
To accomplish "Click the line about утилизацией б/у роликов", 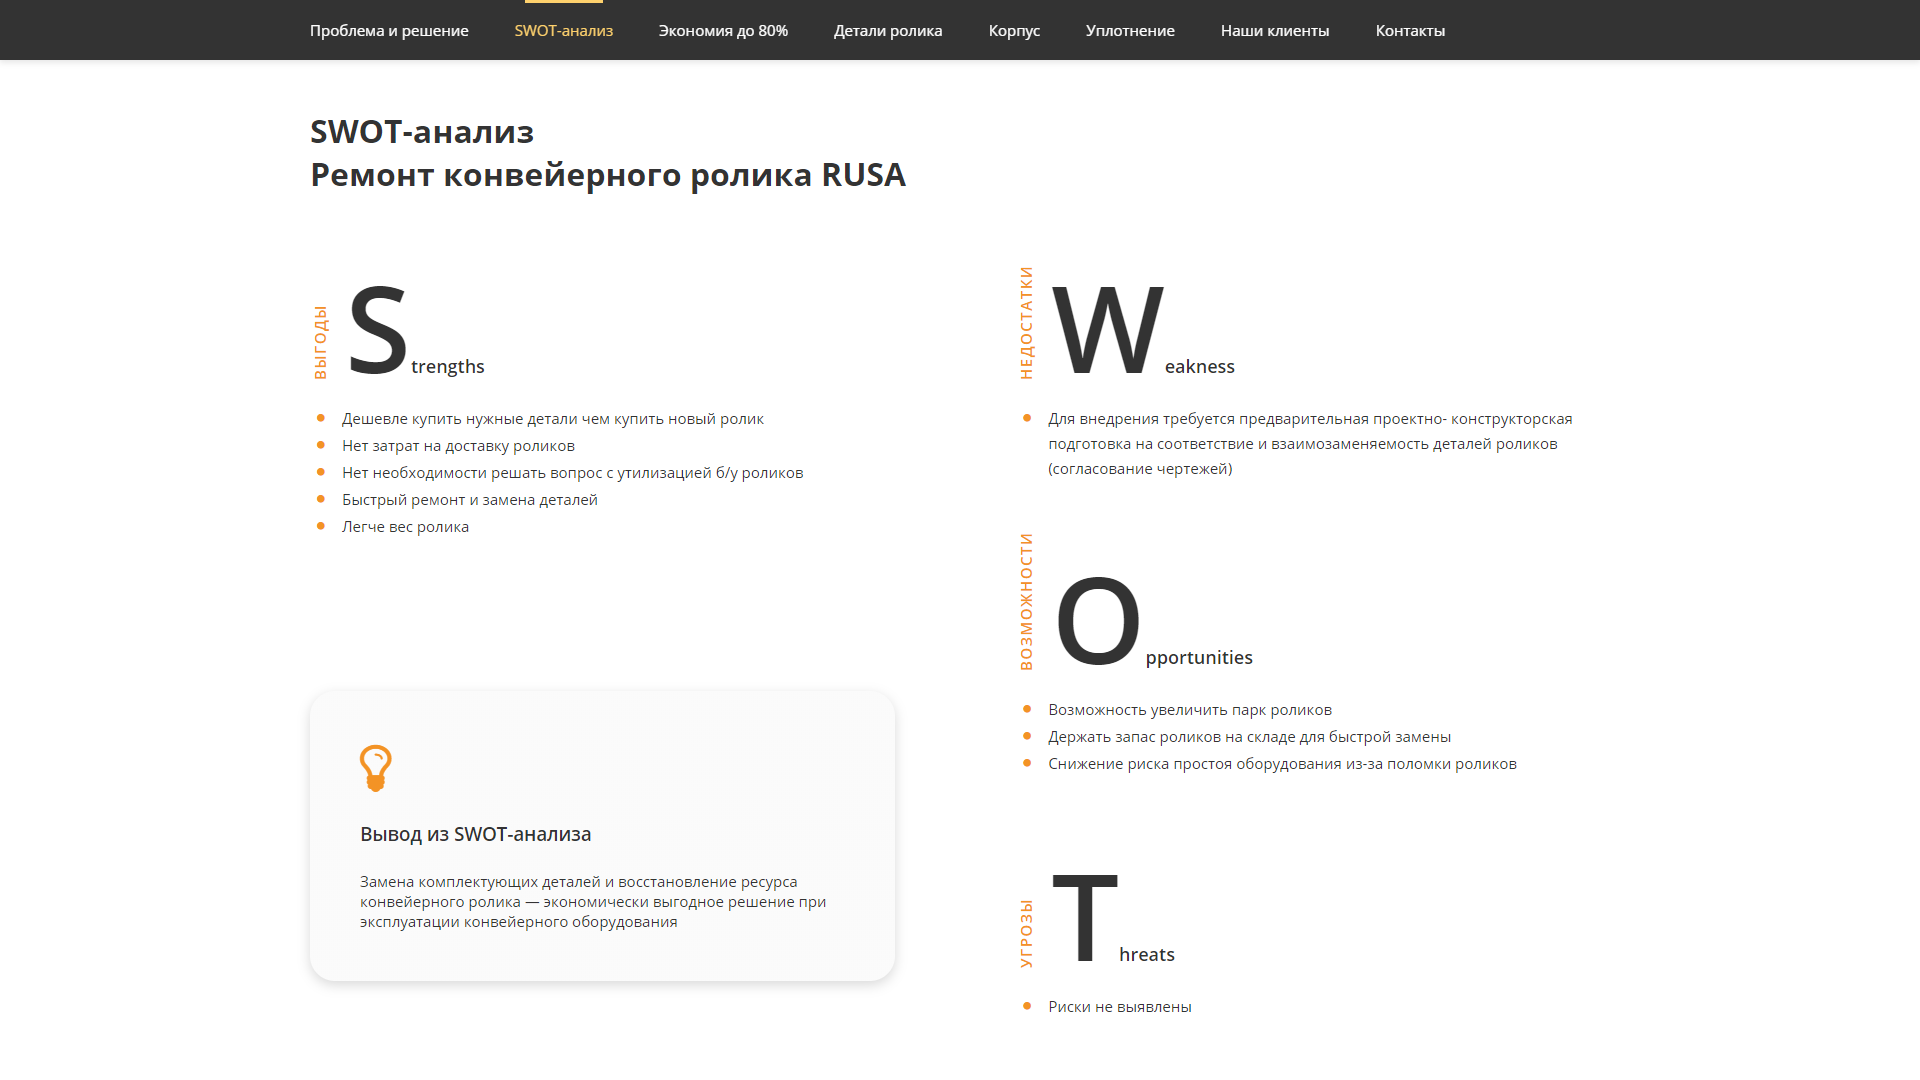I will click(573, 473).
